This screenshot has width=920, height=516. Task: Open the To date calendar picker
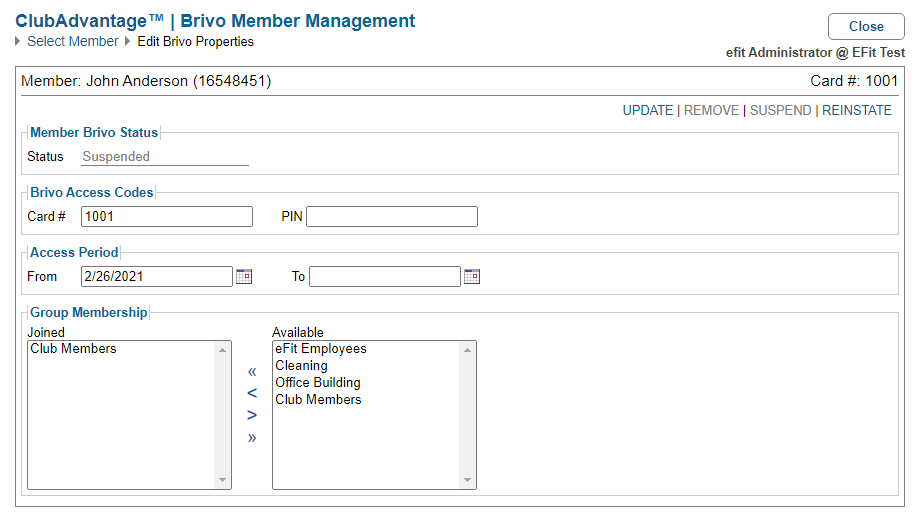(472, 276)
